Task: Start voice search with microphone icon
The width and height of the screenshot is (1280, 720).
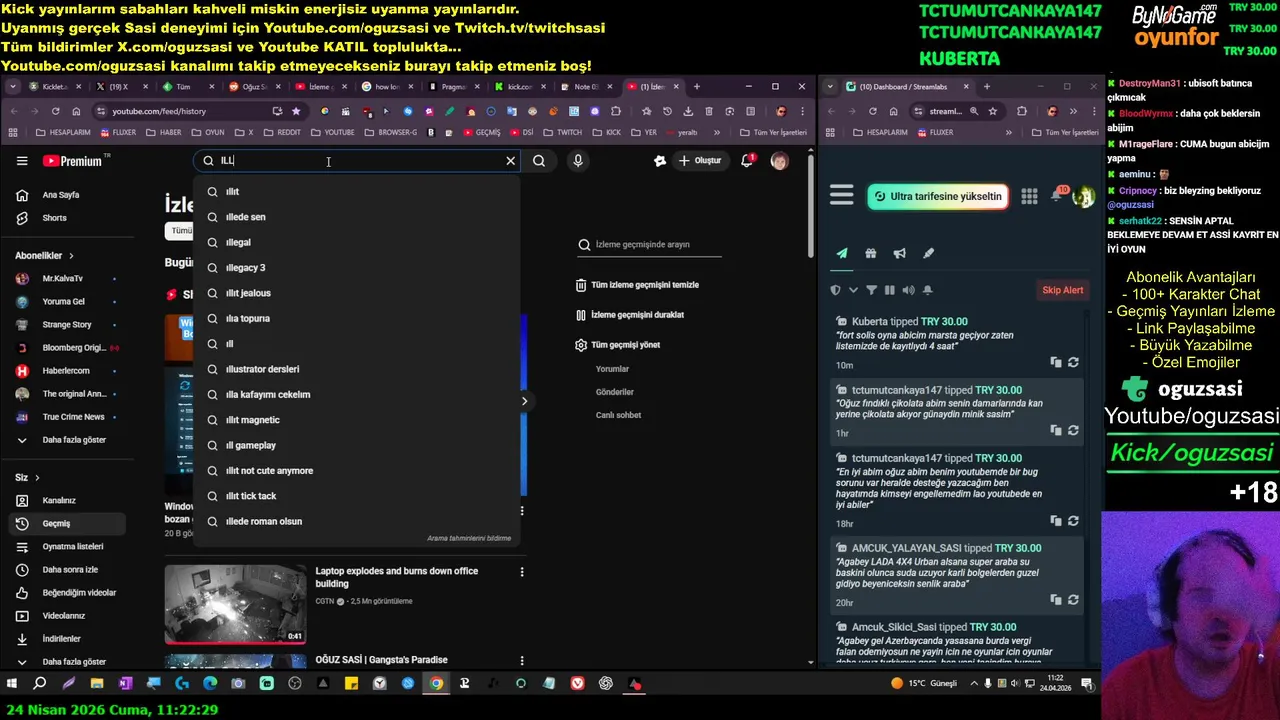Action: [x=577, y=160]
